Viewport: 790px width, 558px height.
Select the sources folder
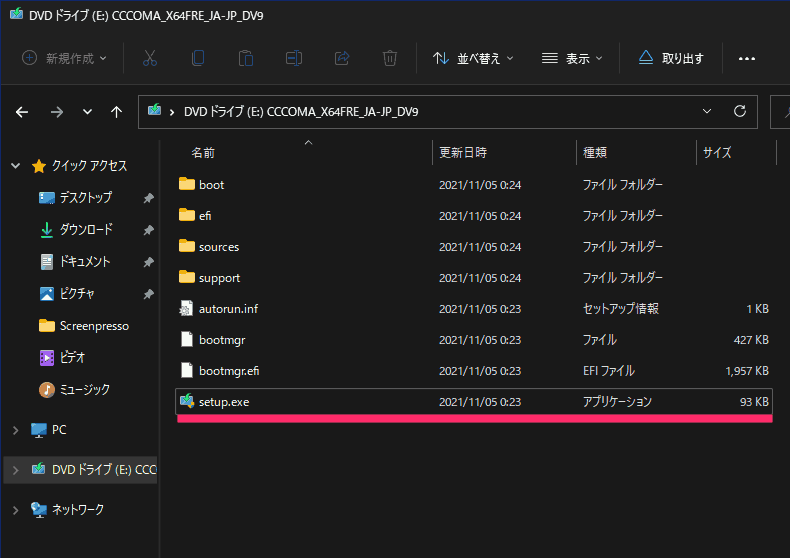(474, 247)
